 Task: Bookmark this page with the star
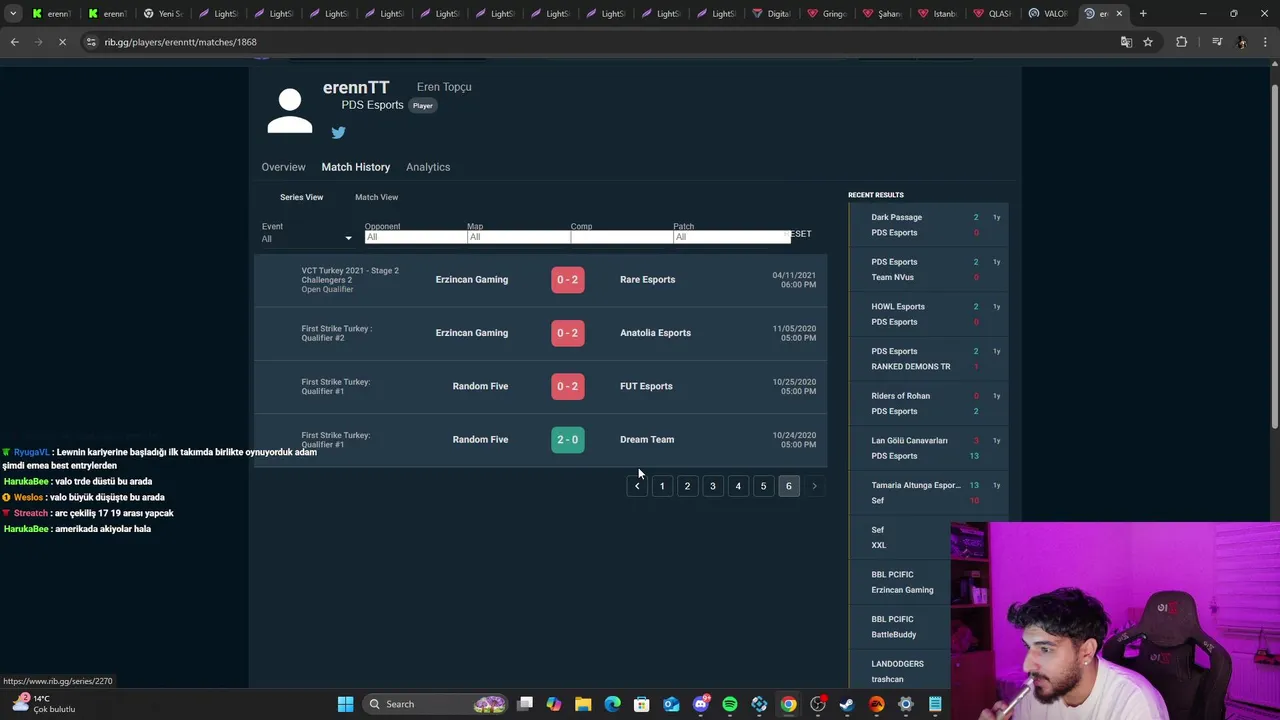click(x=1148, y=42)
